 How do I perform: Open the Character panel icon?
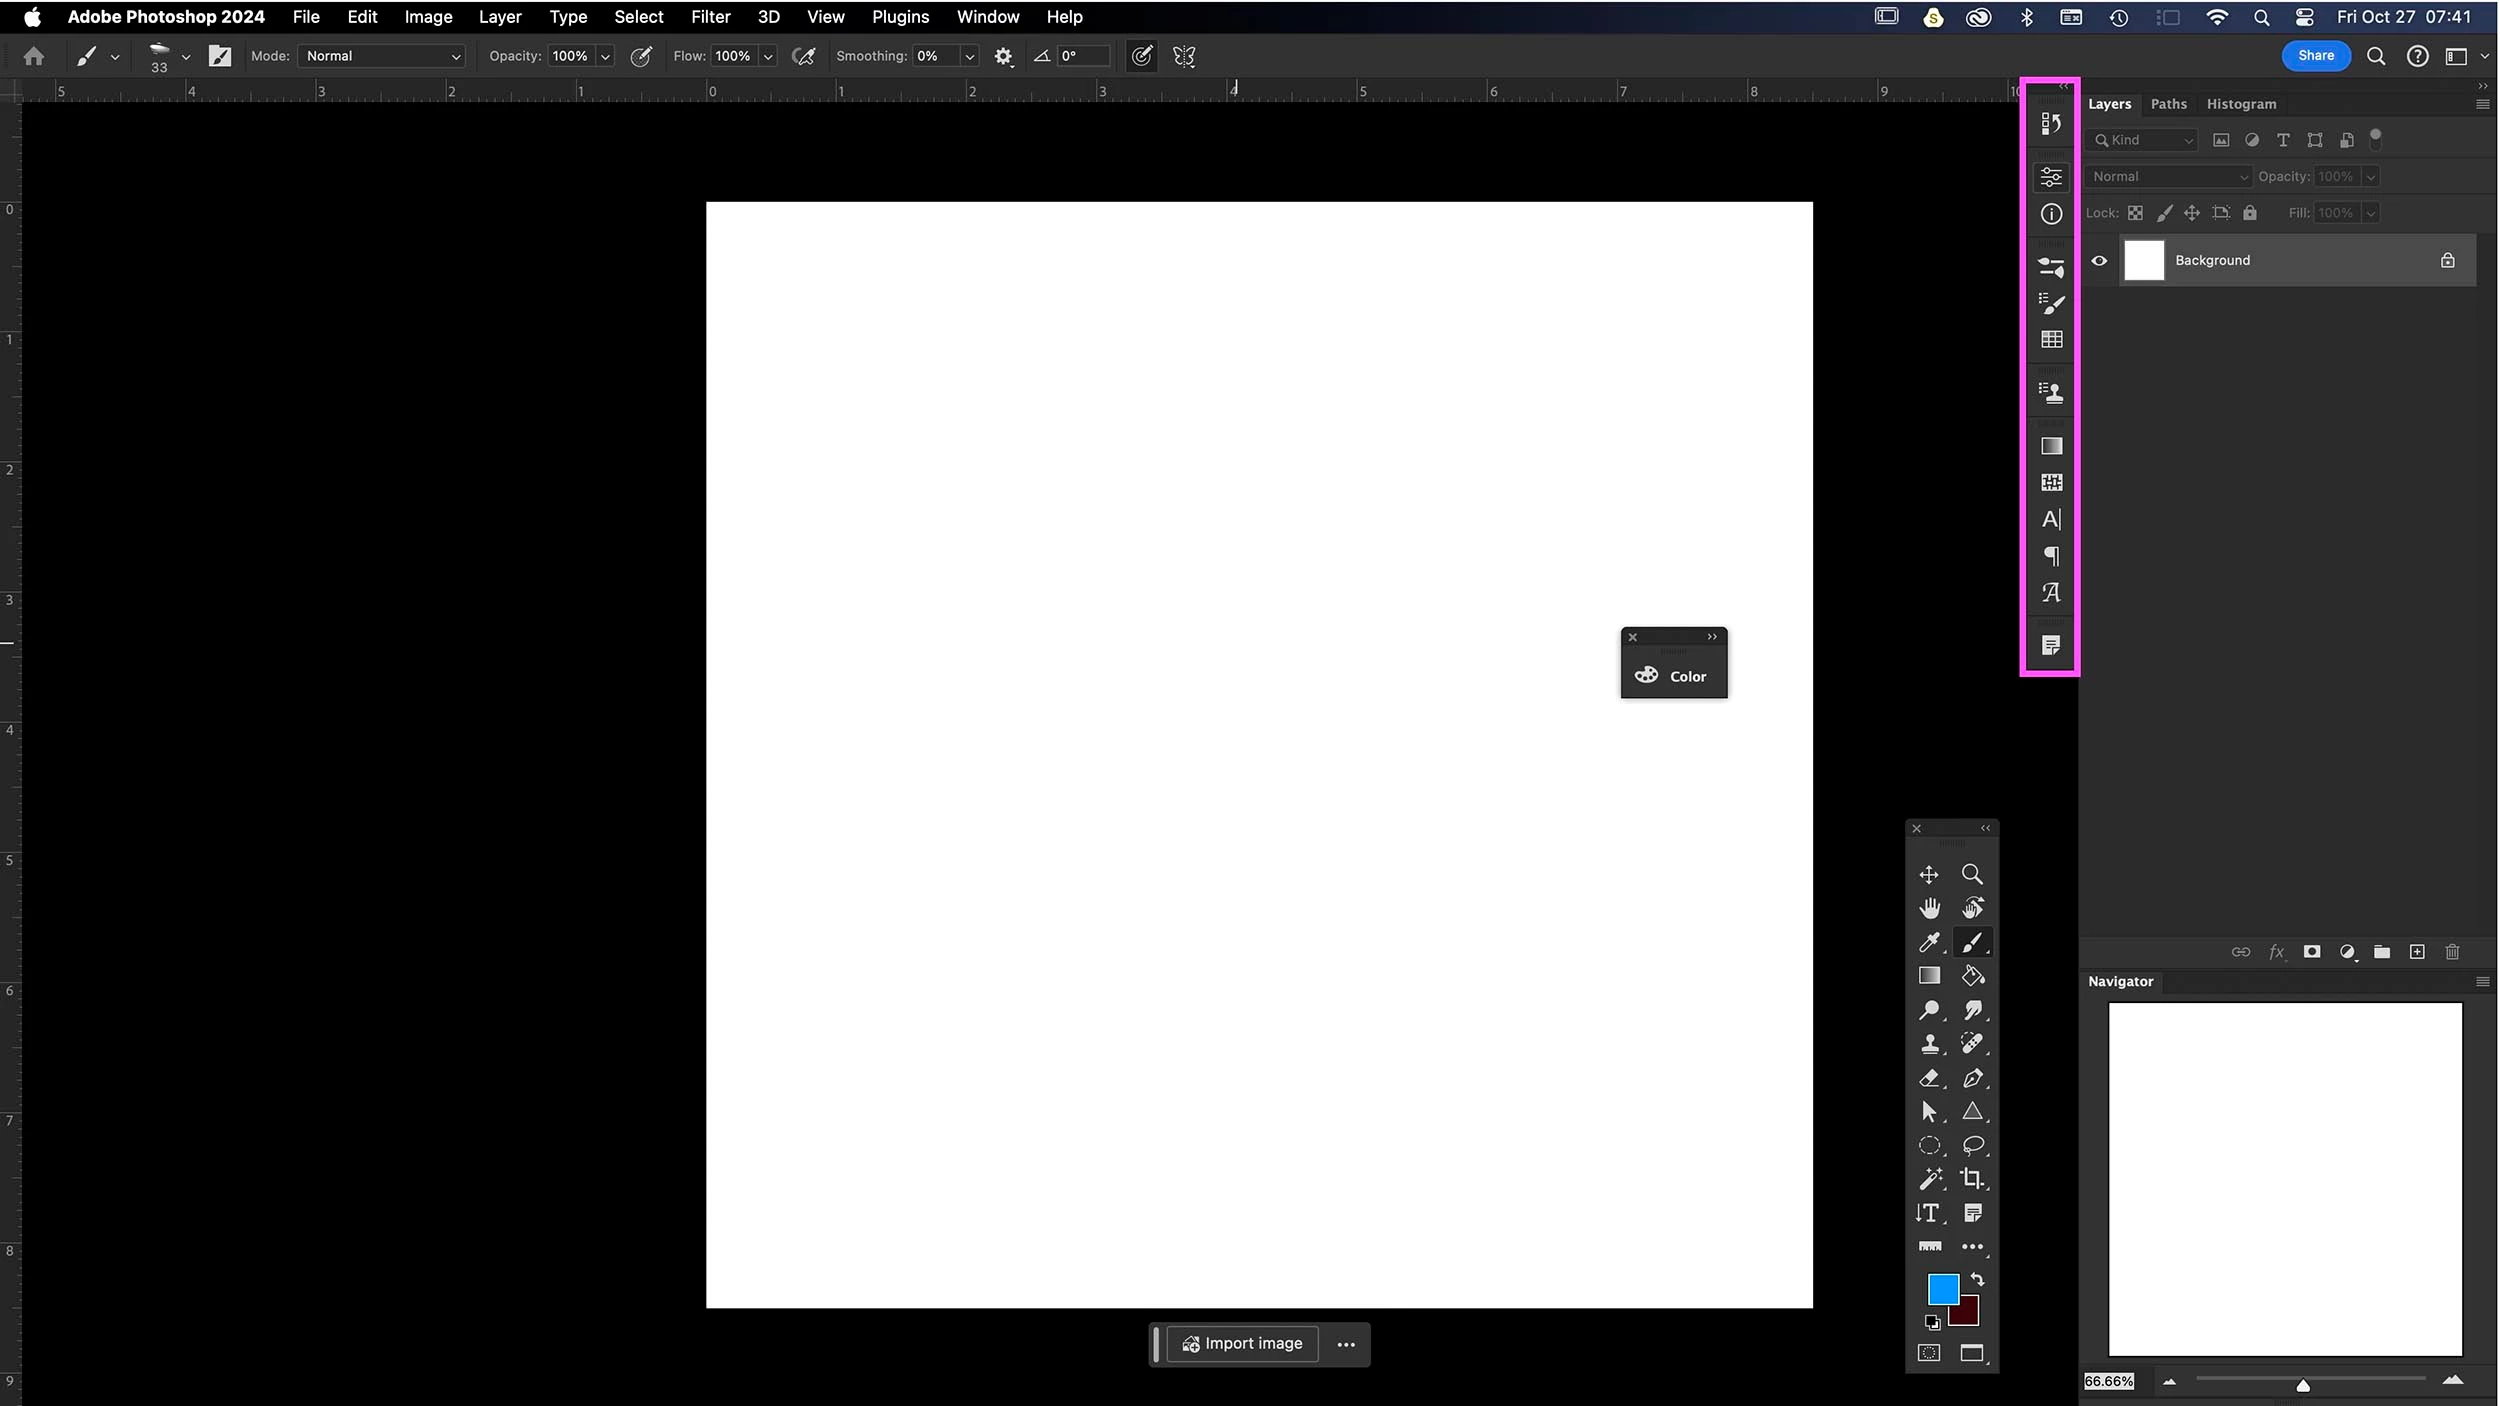pos(2051,520)
